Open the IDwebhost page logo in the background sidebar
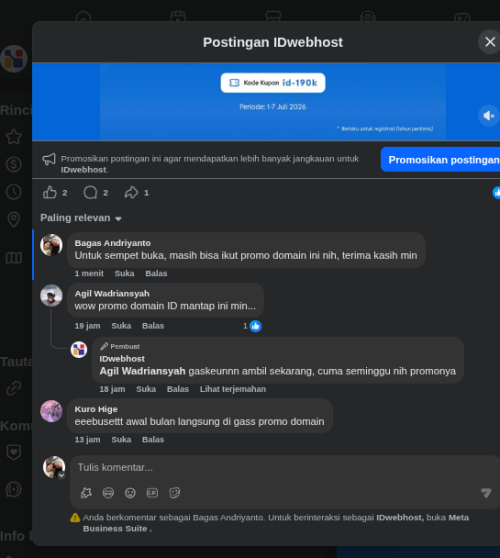Image resolution: width=500 pixels, height=558 pixels. click(x=14, y=59)
